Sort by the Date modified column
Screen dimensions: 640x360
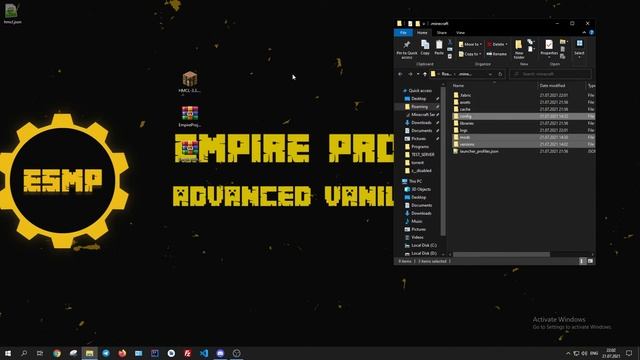click(x=552, y=86)
